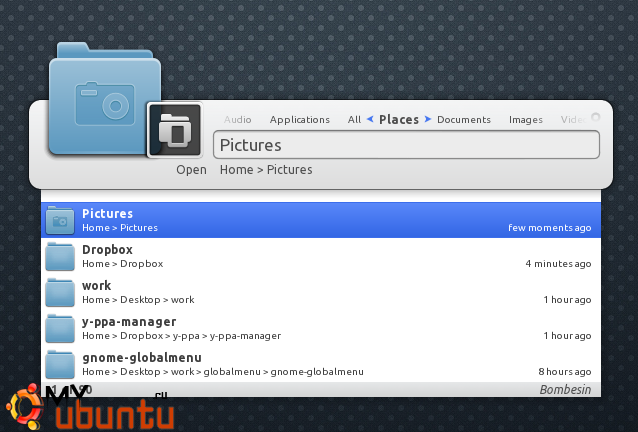Click the '8 hours ago' timestamp

[564, 372]
